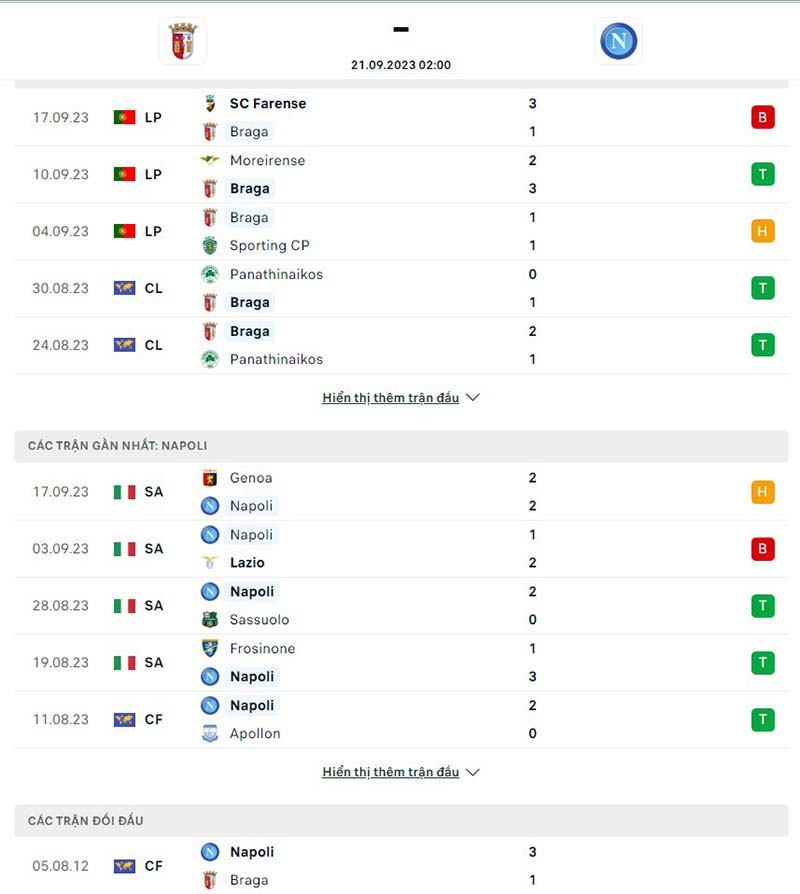This screenshot has width=800, height=894.
Task: Toggle the orange H badge for Genoa match
Action: pos(763,491)
